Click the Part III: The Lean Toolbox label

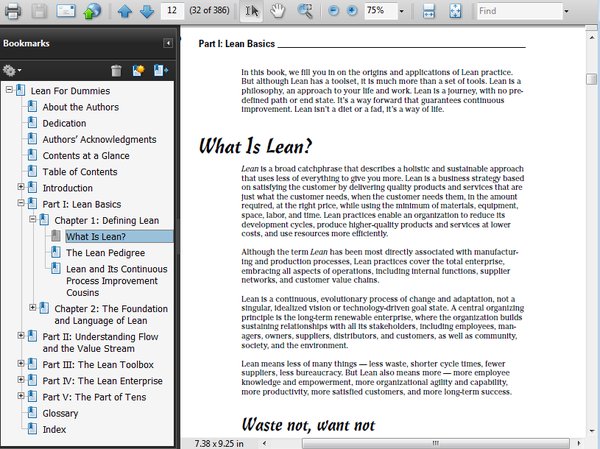tap(98, 365)
